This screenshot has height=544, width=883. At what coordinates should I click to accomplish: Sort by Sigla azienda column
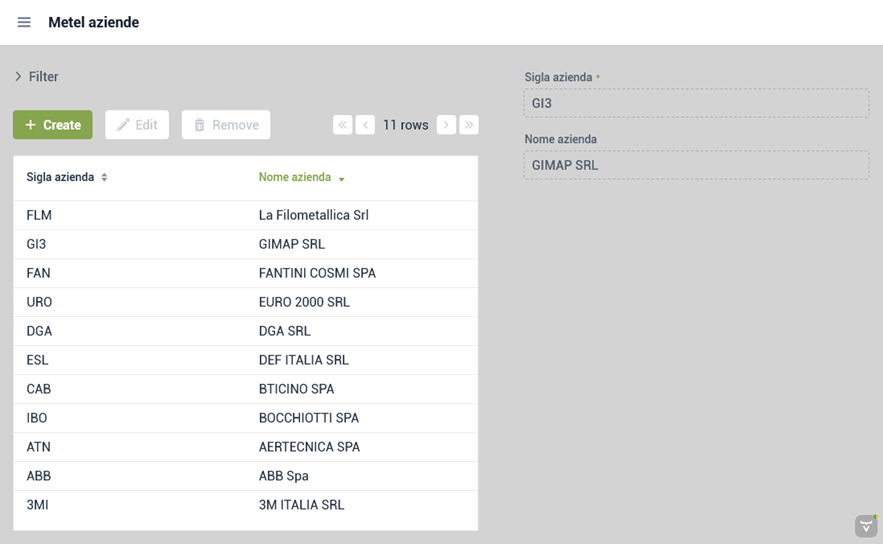point(66,177)
